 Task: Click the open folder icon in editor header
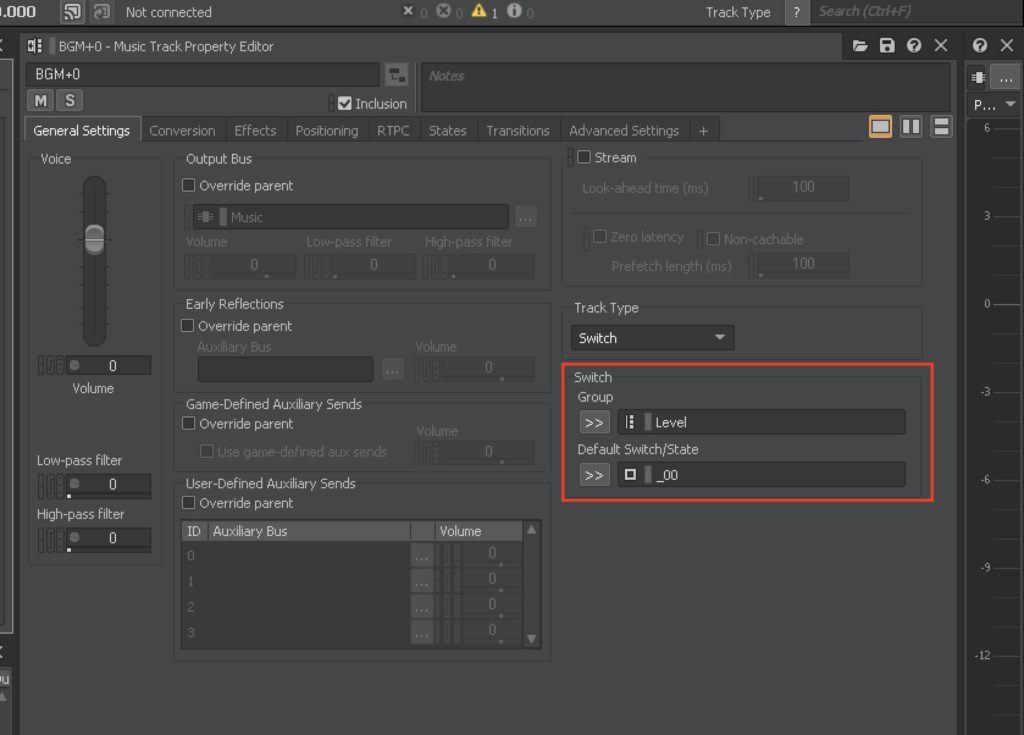point(860,46)
